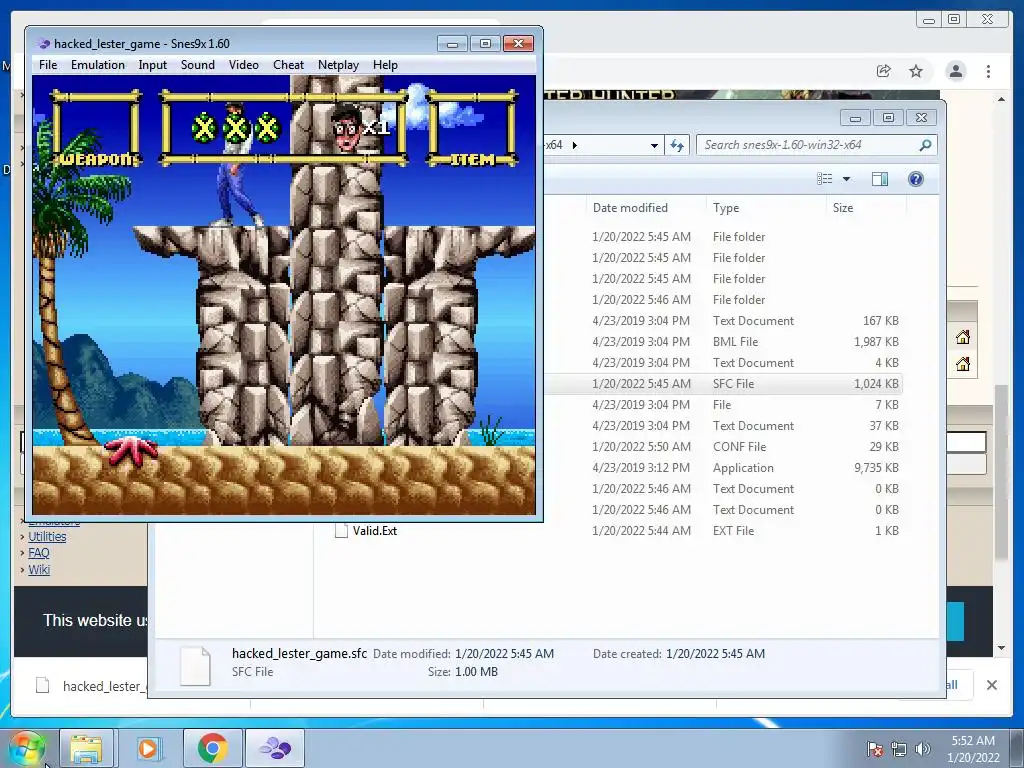Viewport: 1024px width, 768px height.
Task: Click the hacked_lester download item in Chrome
Action: (x=91, y=686)
